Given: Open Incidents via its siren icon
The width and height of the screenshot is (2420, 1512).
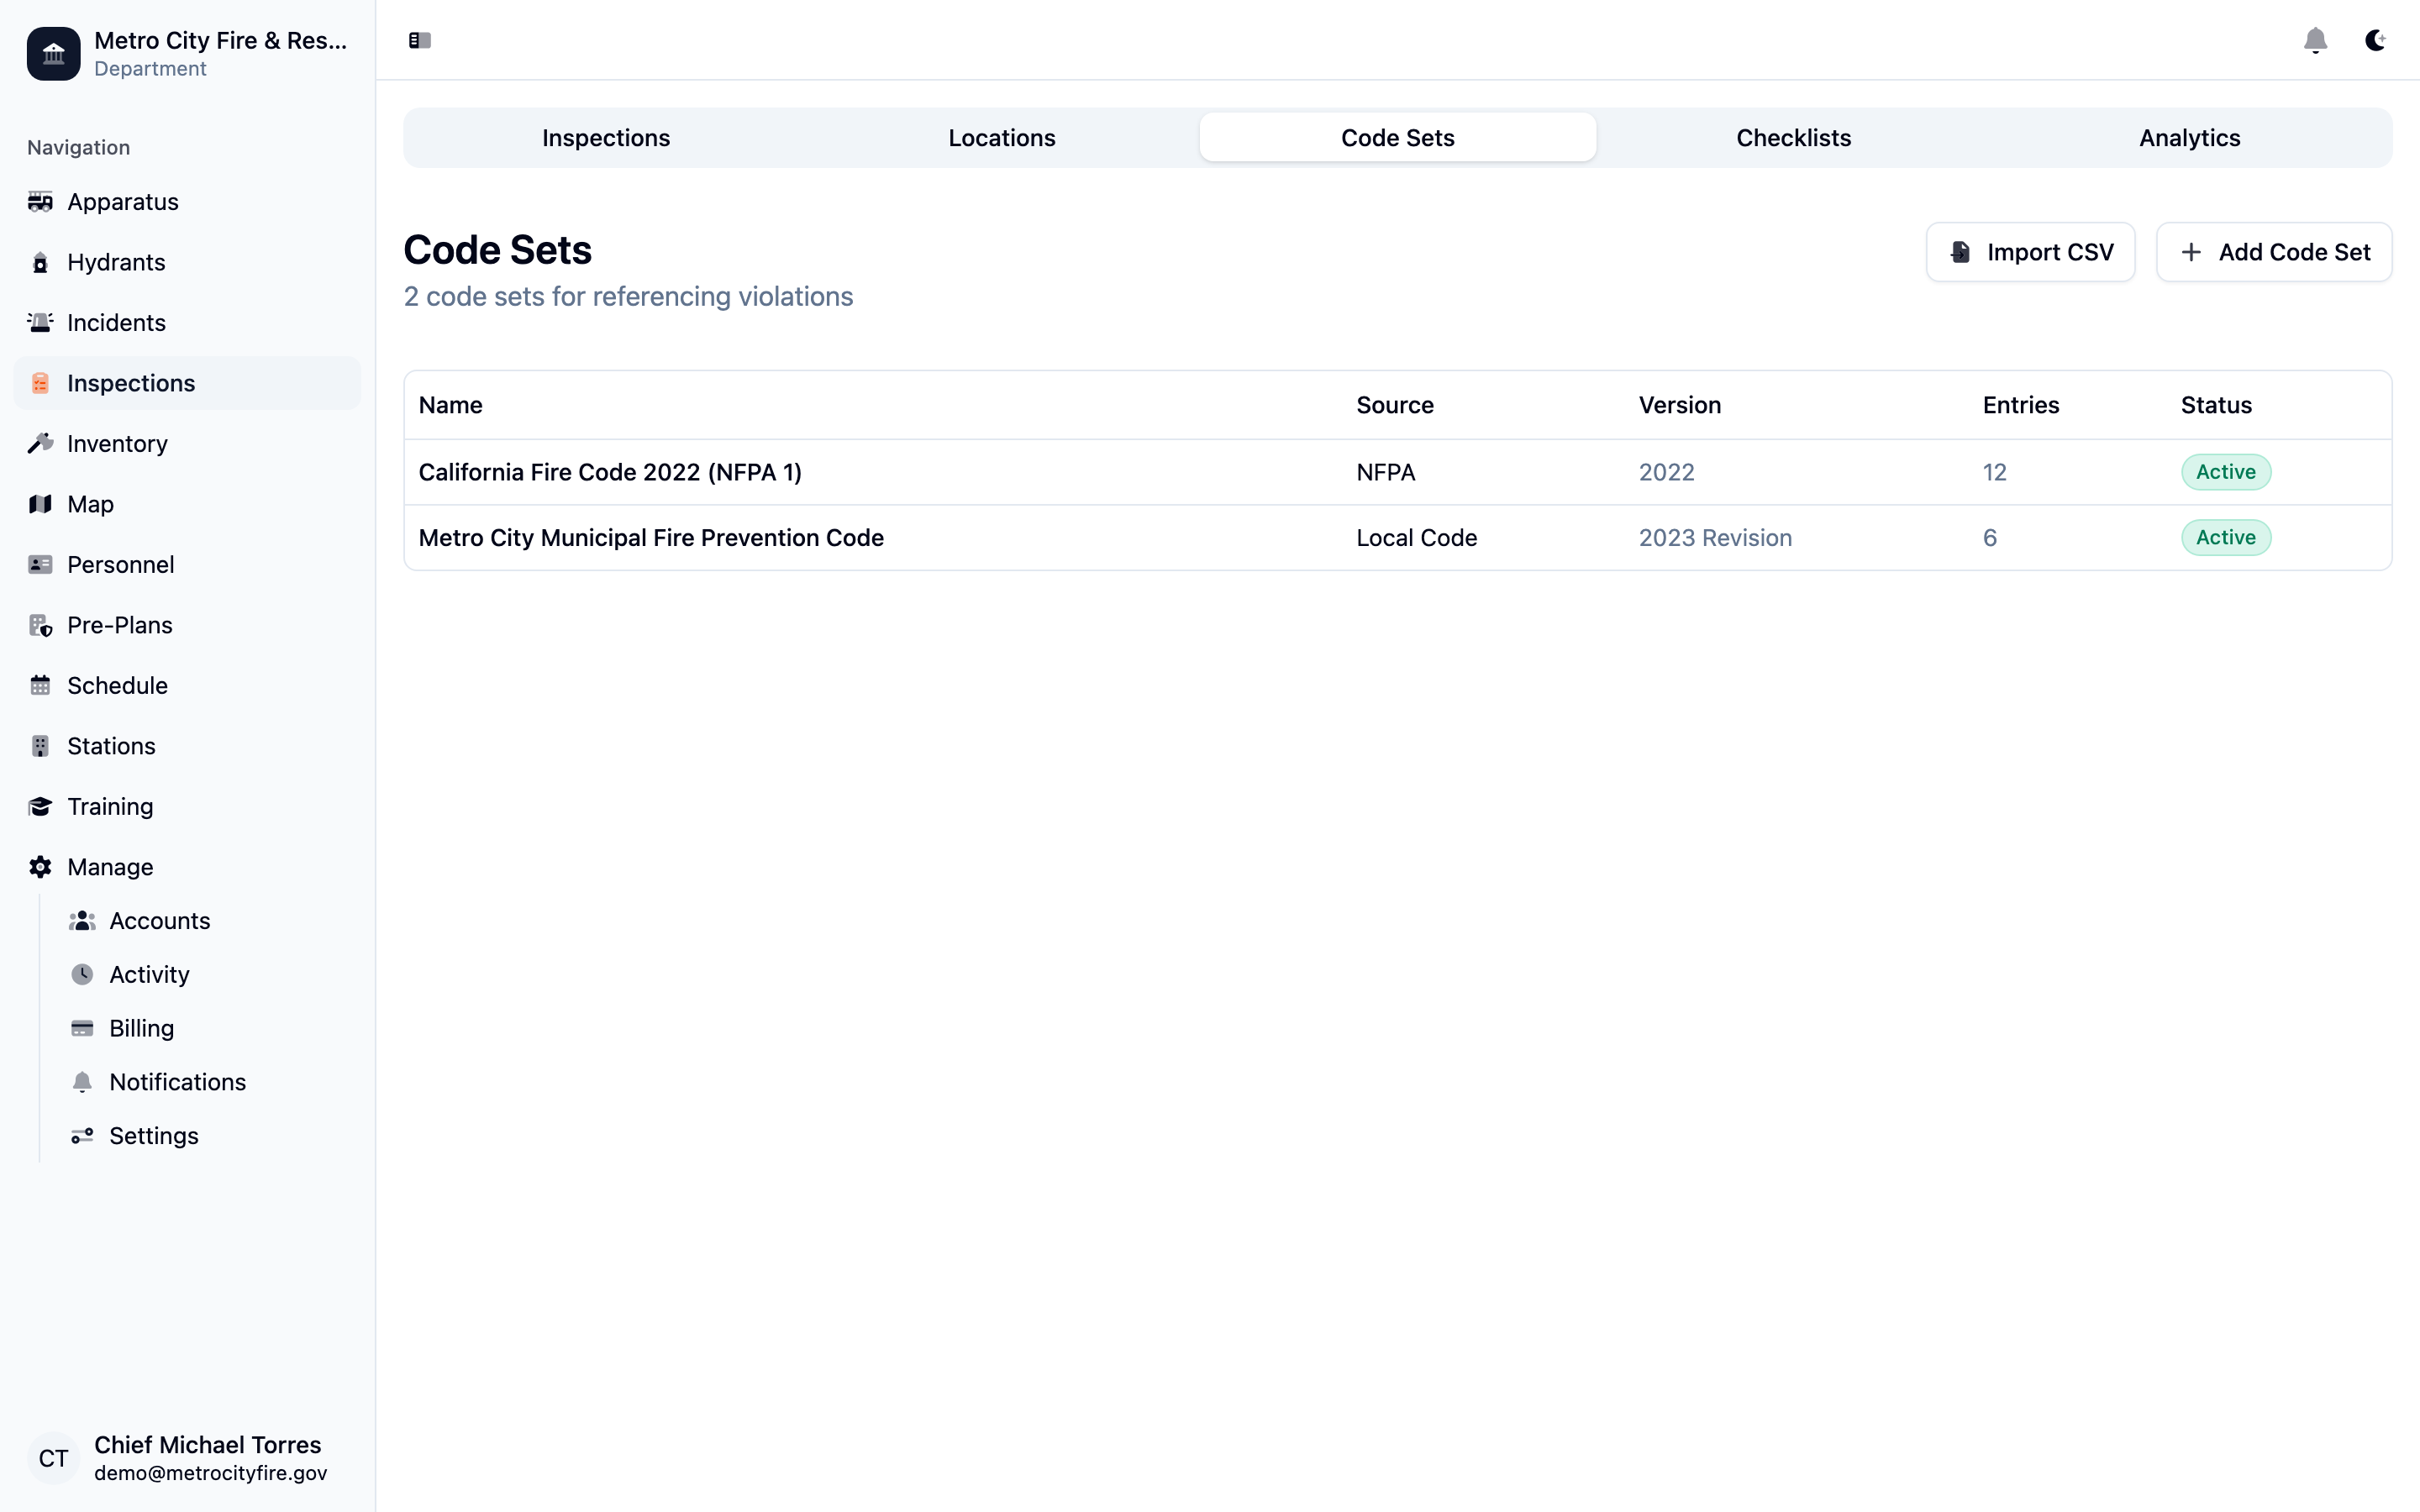Looking at the screenshot, I should (40, 322).
